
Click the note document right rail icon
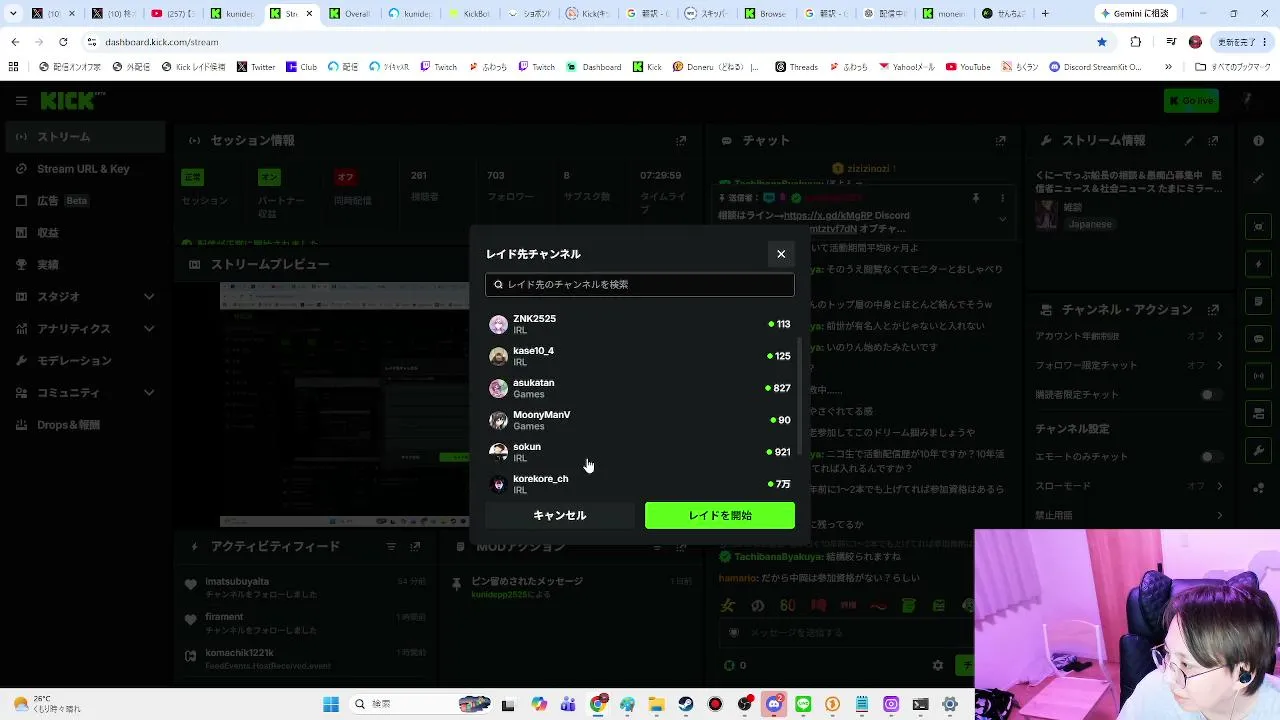pos(1259,302)
